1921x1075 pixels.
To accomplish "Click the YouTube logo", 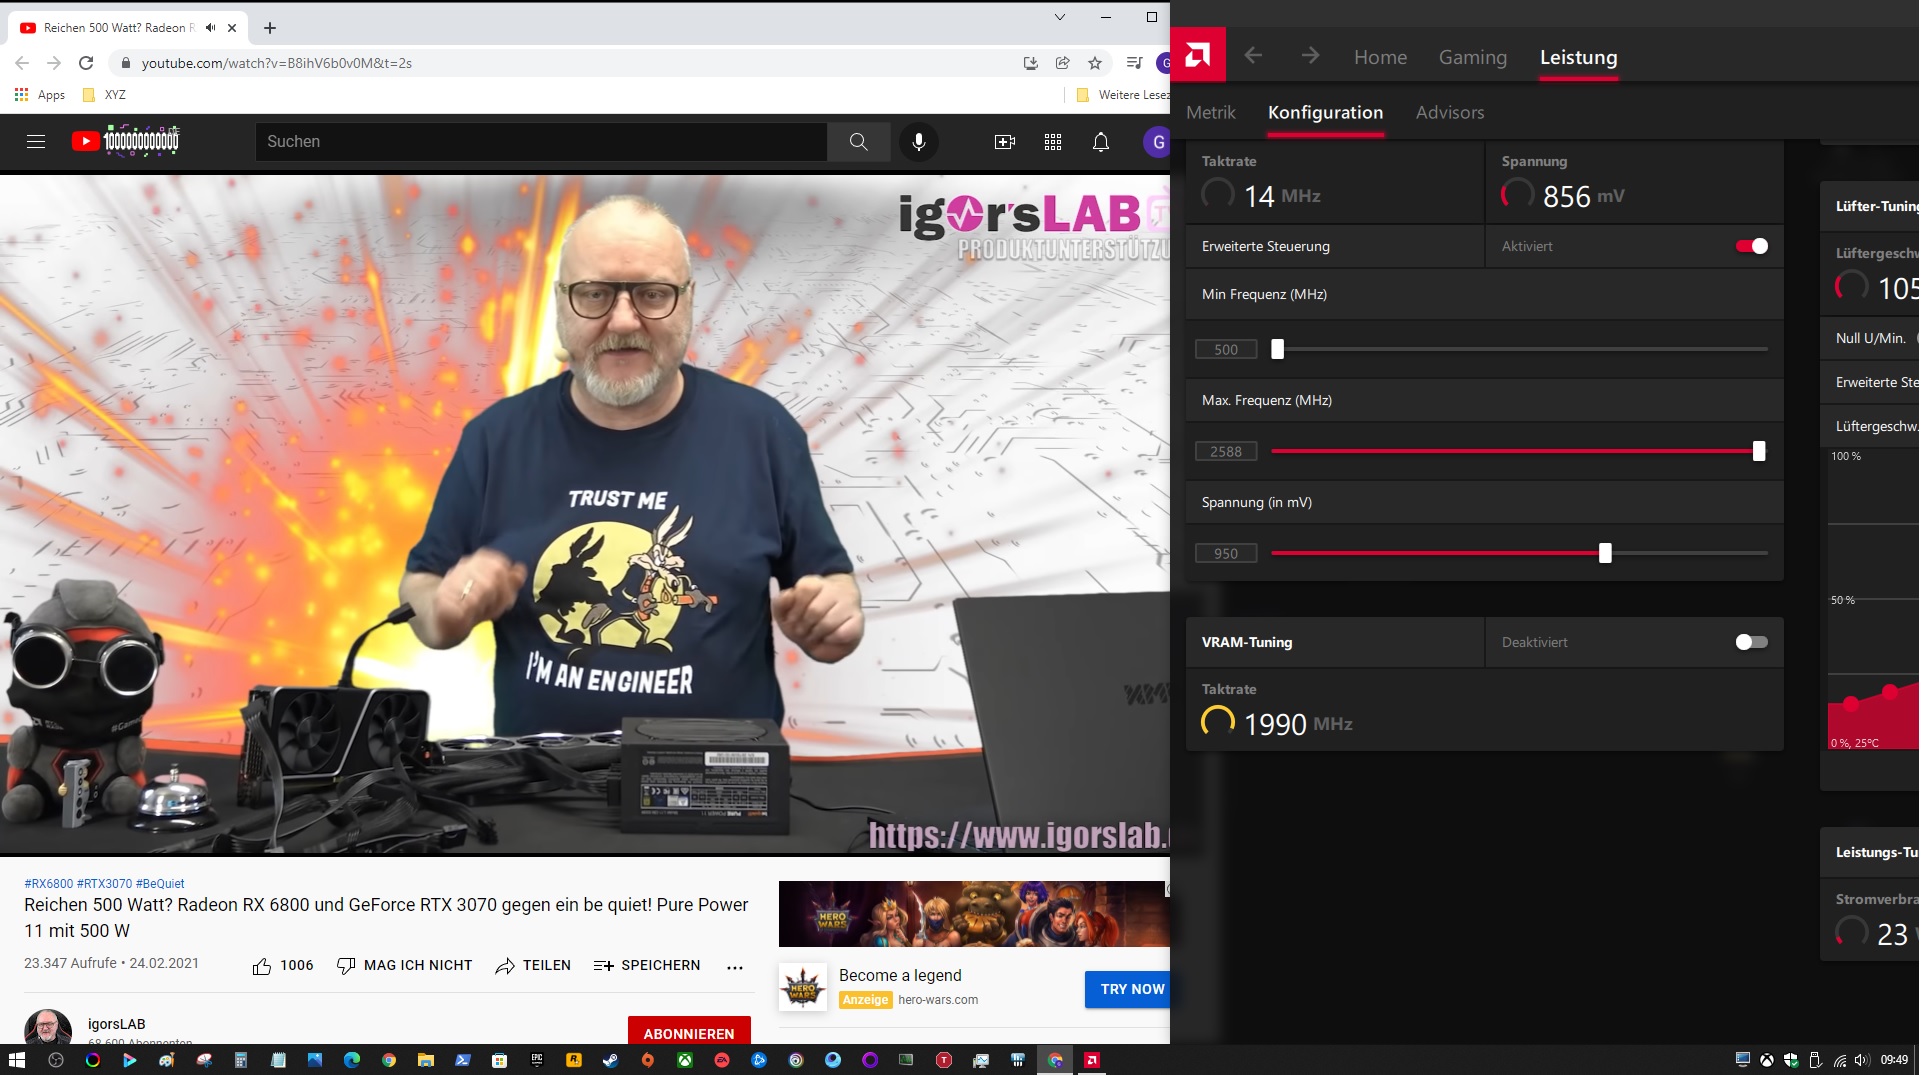I will coord(125,141).
